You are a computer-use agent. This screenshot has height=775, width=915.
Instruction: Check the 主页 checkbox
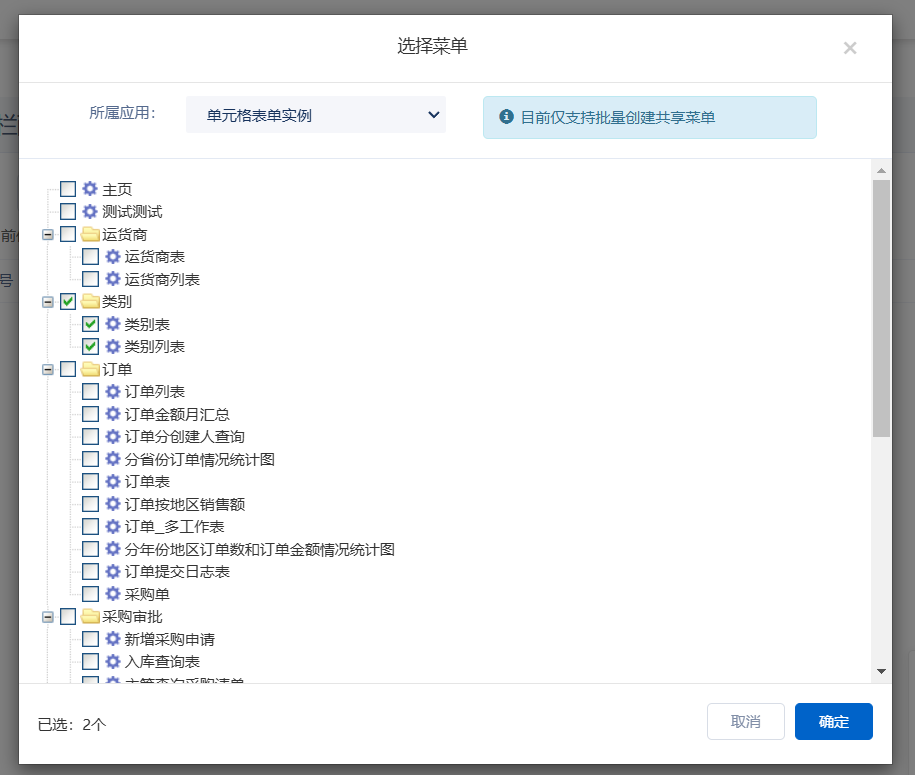click(x=68, y=188)
